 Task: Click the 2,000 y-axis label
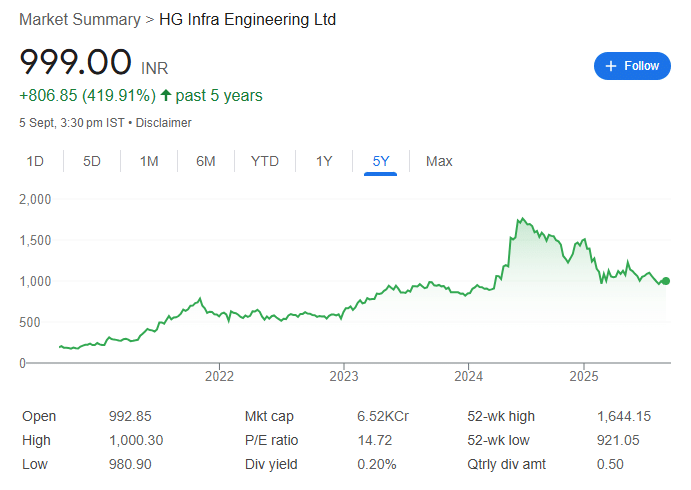coord(35,199)
